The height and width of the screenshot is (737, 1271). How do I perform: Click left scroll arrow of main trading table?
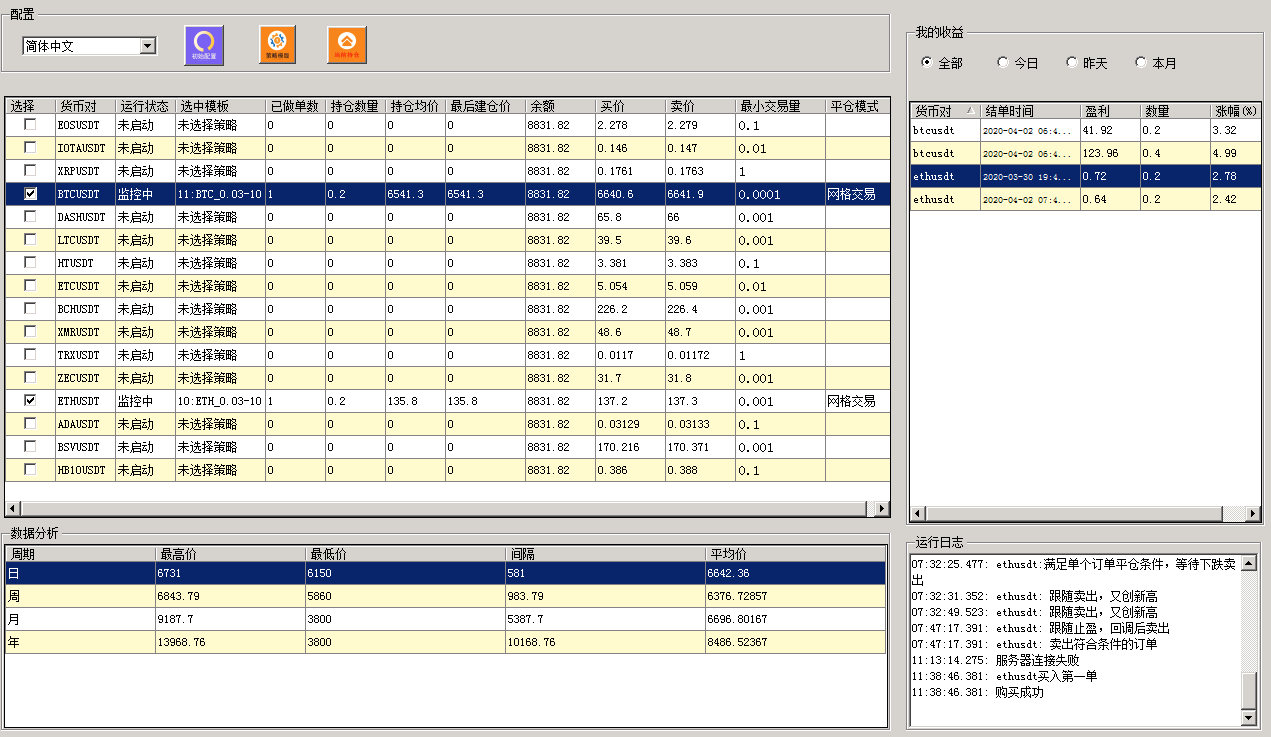coord(12,509)
